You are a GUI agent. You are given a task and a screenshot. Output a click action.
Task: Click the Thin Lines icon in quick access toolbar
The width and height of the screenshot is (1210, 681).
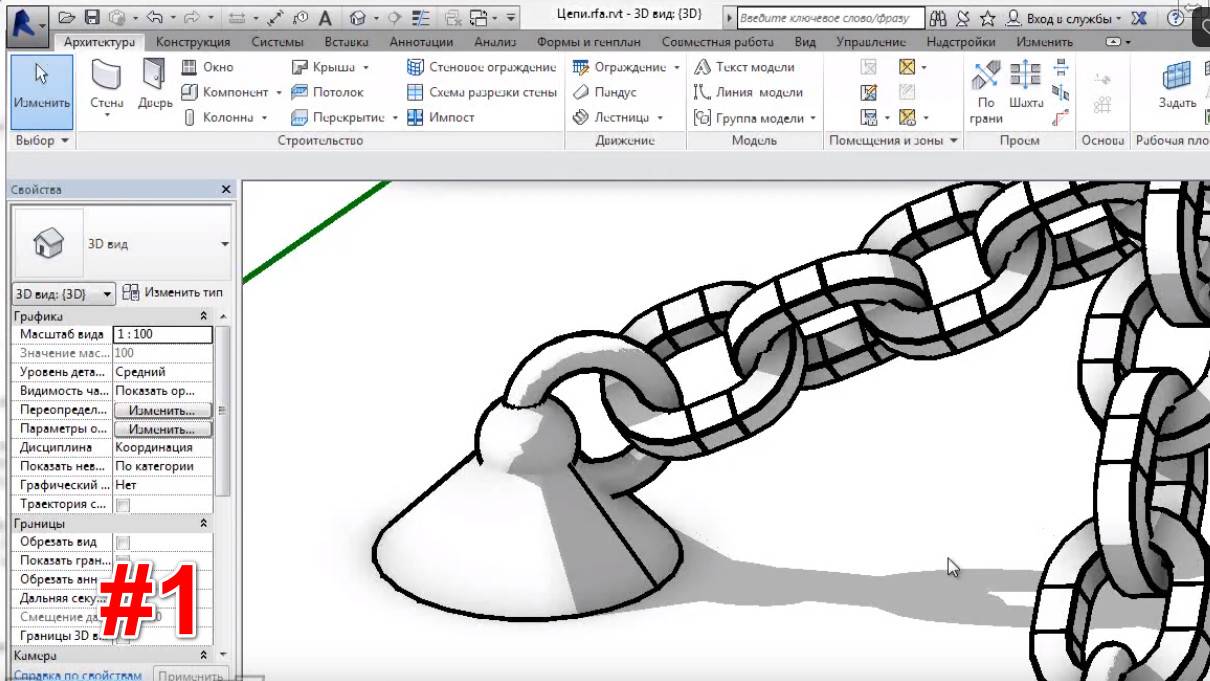[422, 18]
